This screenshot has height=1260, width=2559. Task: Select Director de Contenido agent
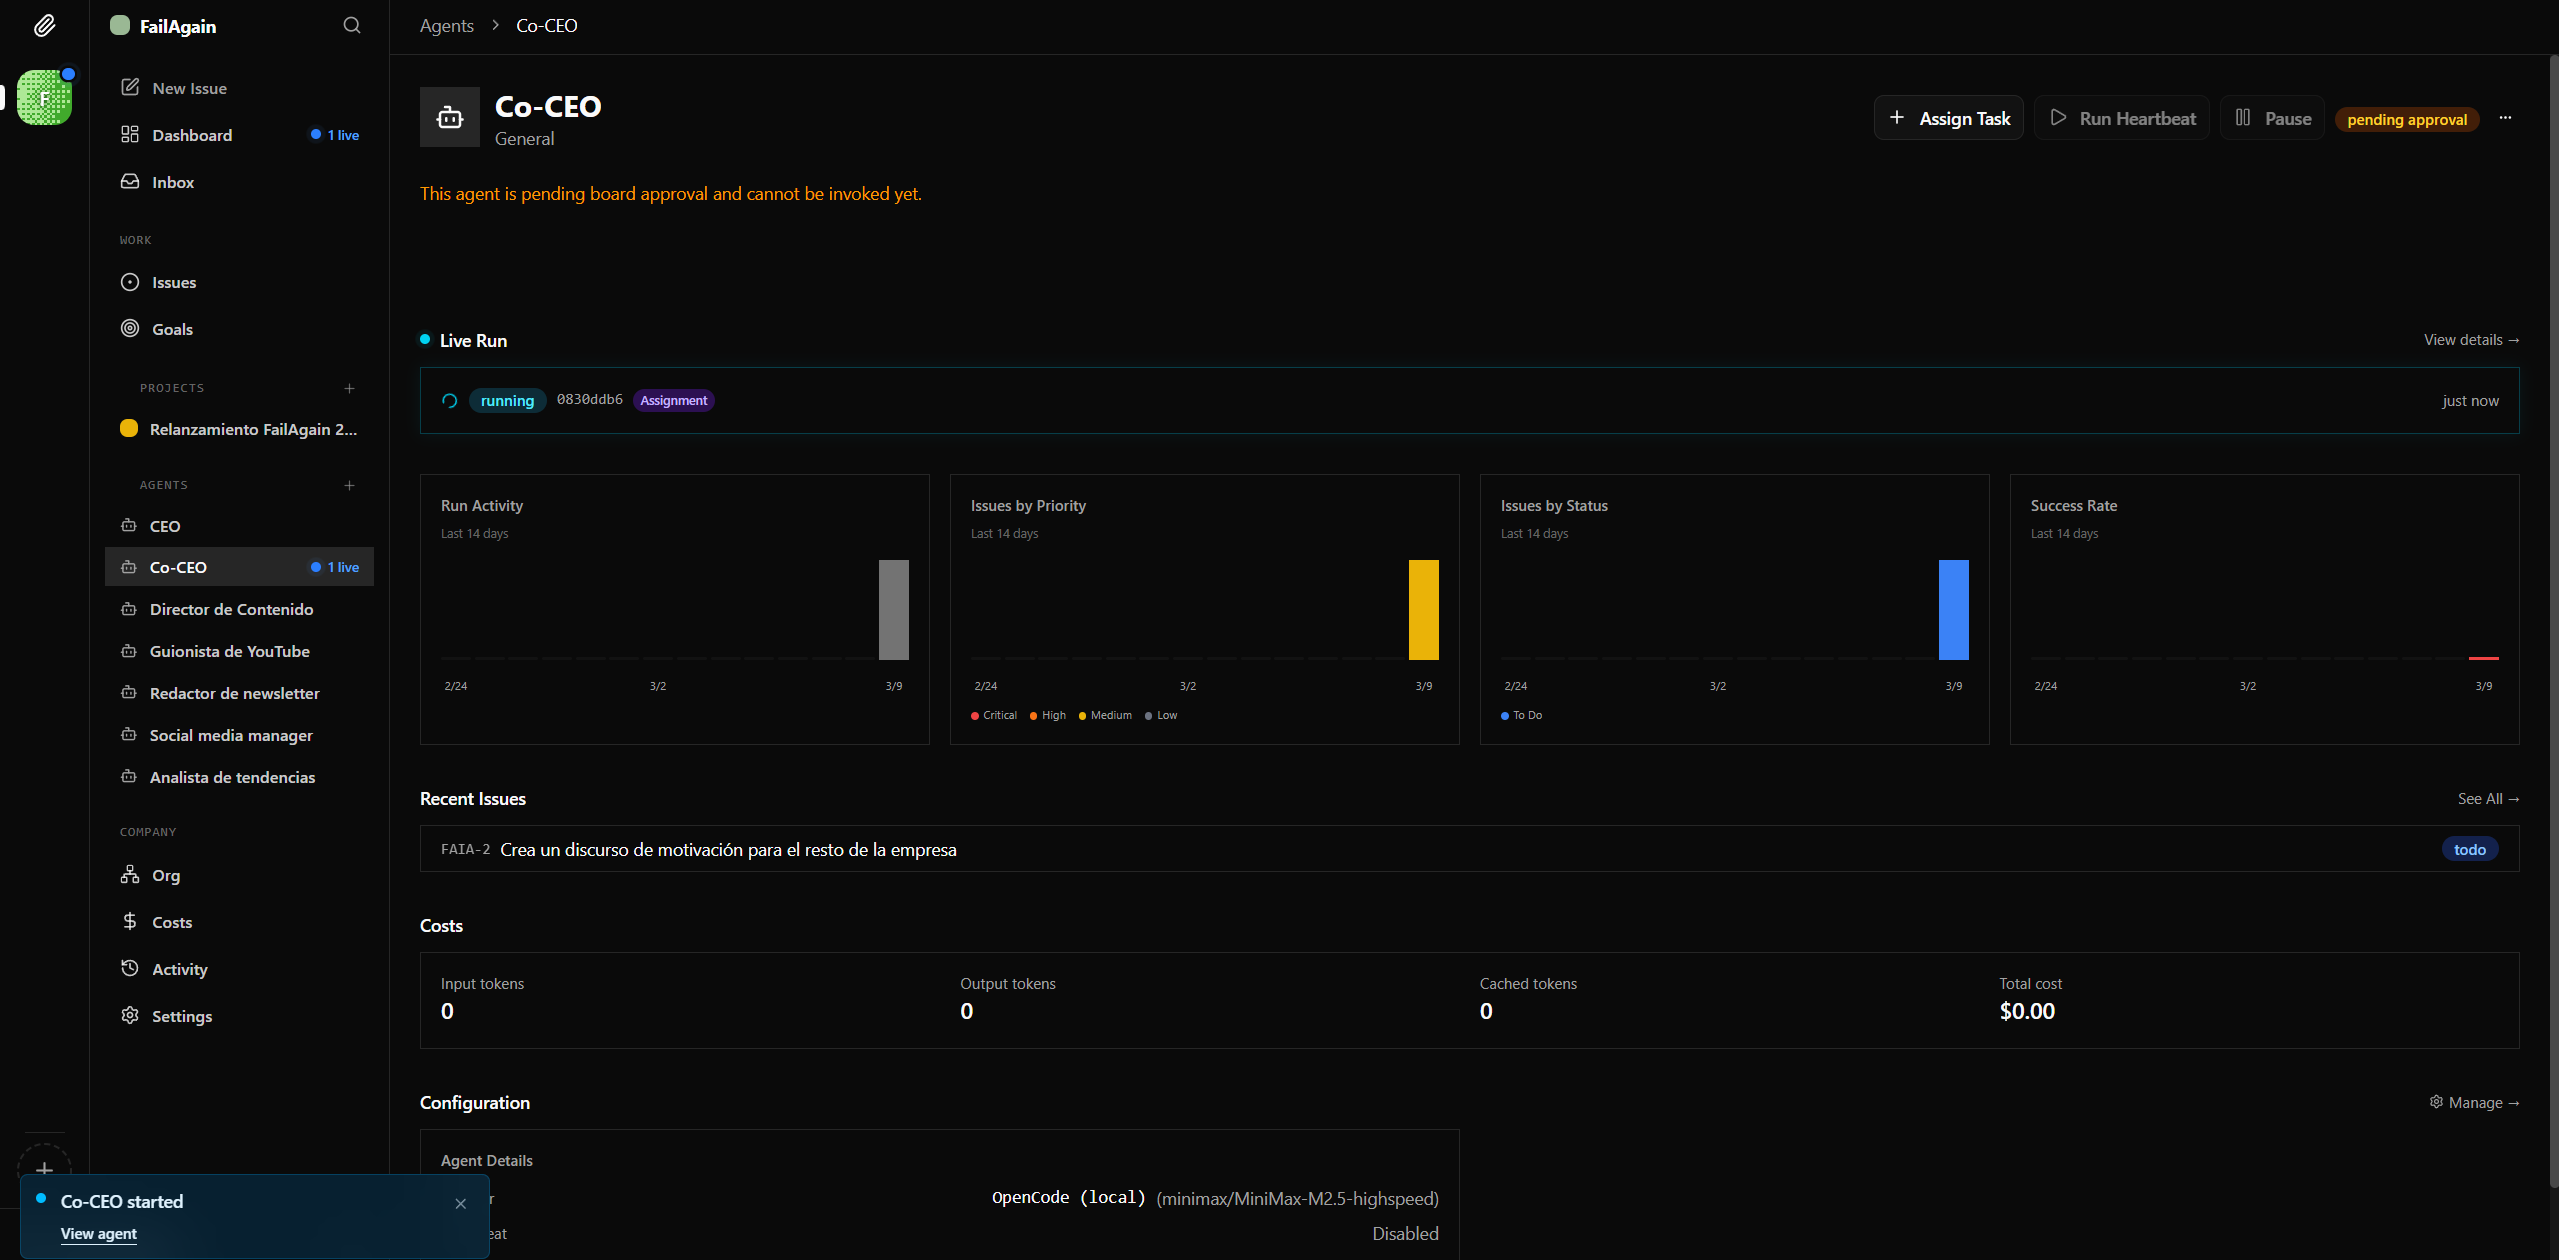click(x=231, y=609)
